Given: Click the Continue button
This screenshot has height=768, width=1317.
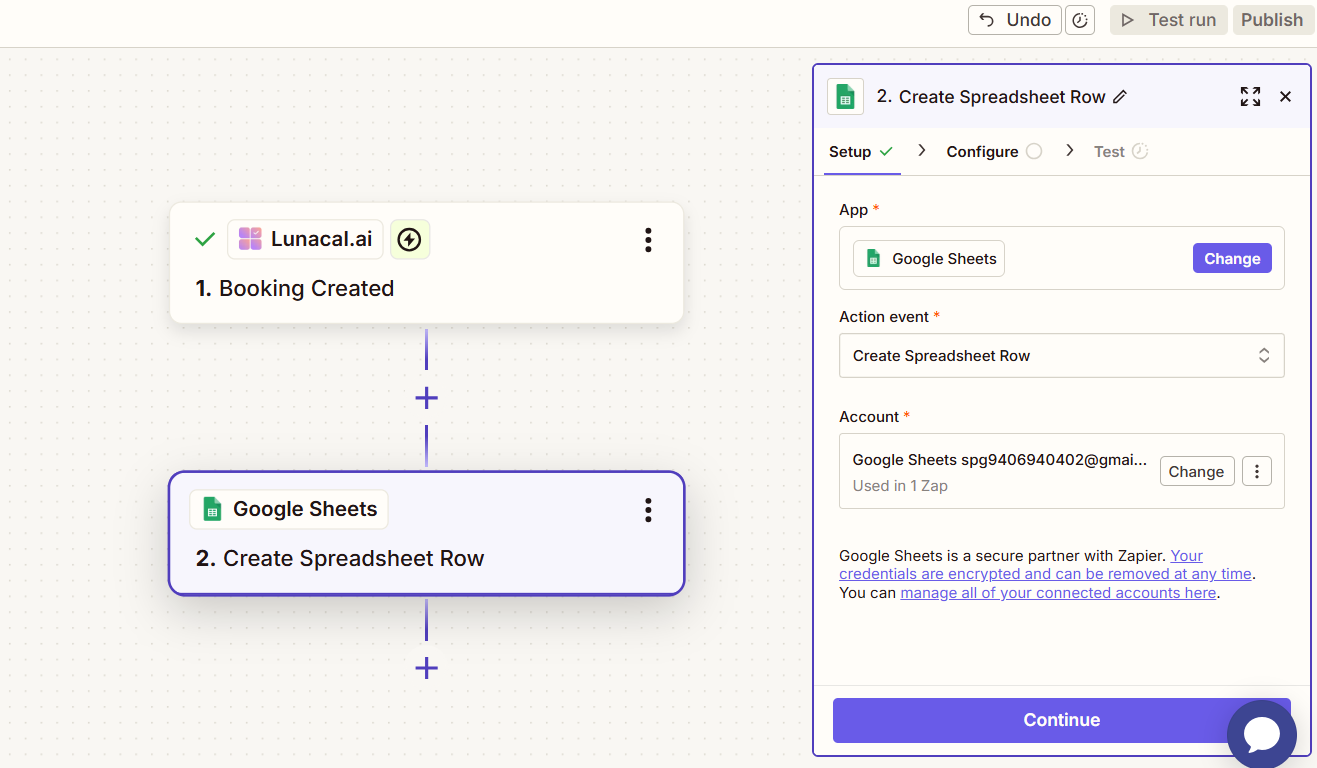Looking at the screenshot, I should pyautogui.click(x=1061, y=720).
